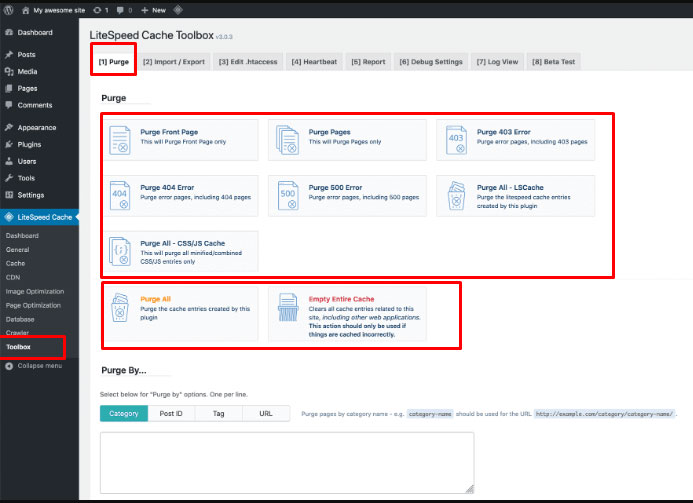Click the + New button in admin bar
The width and height of the screenshot is (693, 503).
(x=153, y=10)
